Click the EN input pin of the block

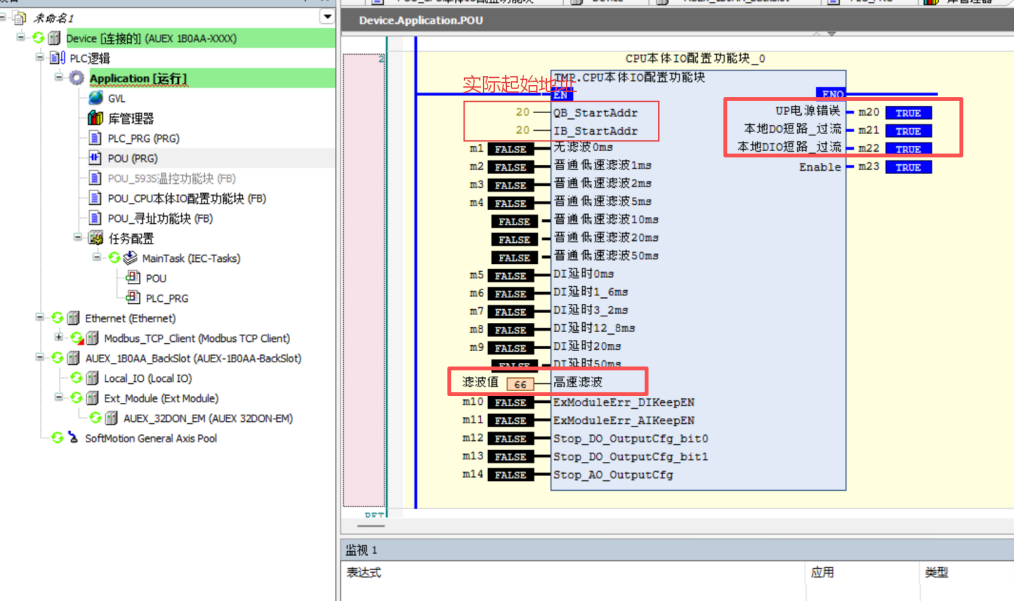(x=560, y=95)
